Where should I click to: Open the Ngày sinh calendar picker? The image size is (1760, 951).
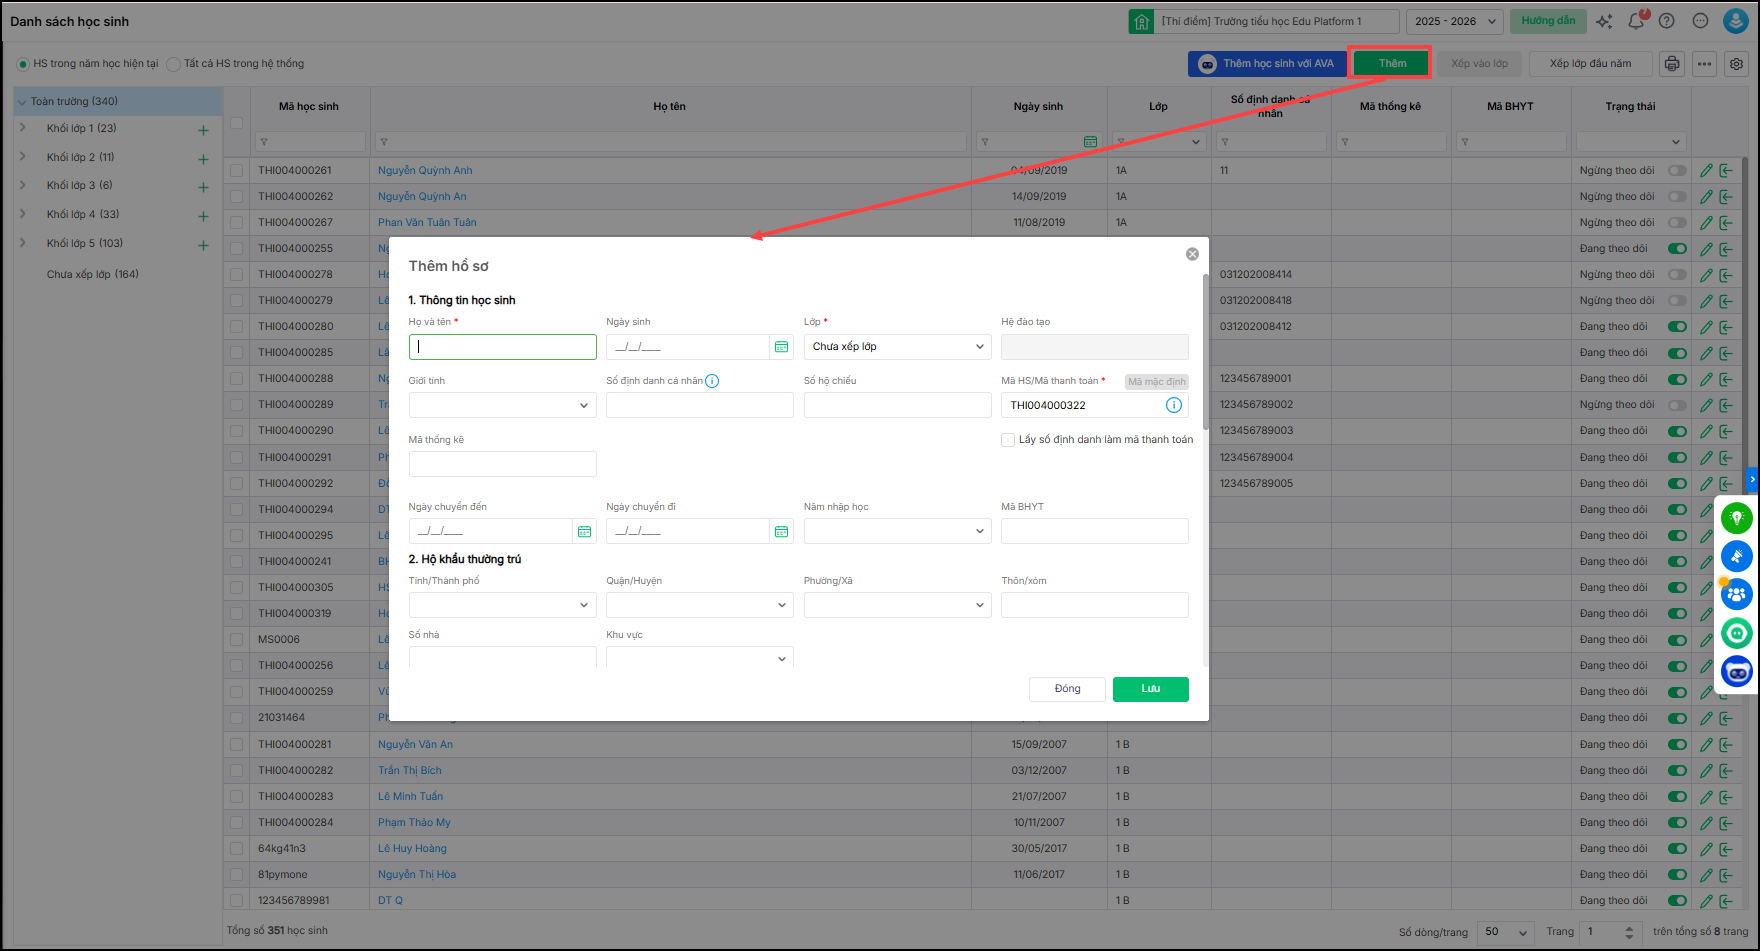pyautogui.click(x=781, y=347)
